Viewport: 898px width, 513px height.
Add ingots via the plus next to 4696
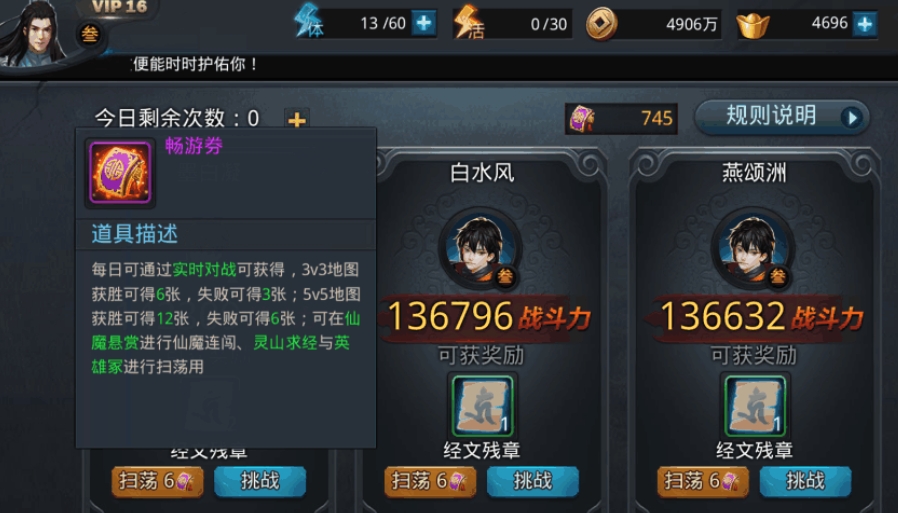click(865, 24)
